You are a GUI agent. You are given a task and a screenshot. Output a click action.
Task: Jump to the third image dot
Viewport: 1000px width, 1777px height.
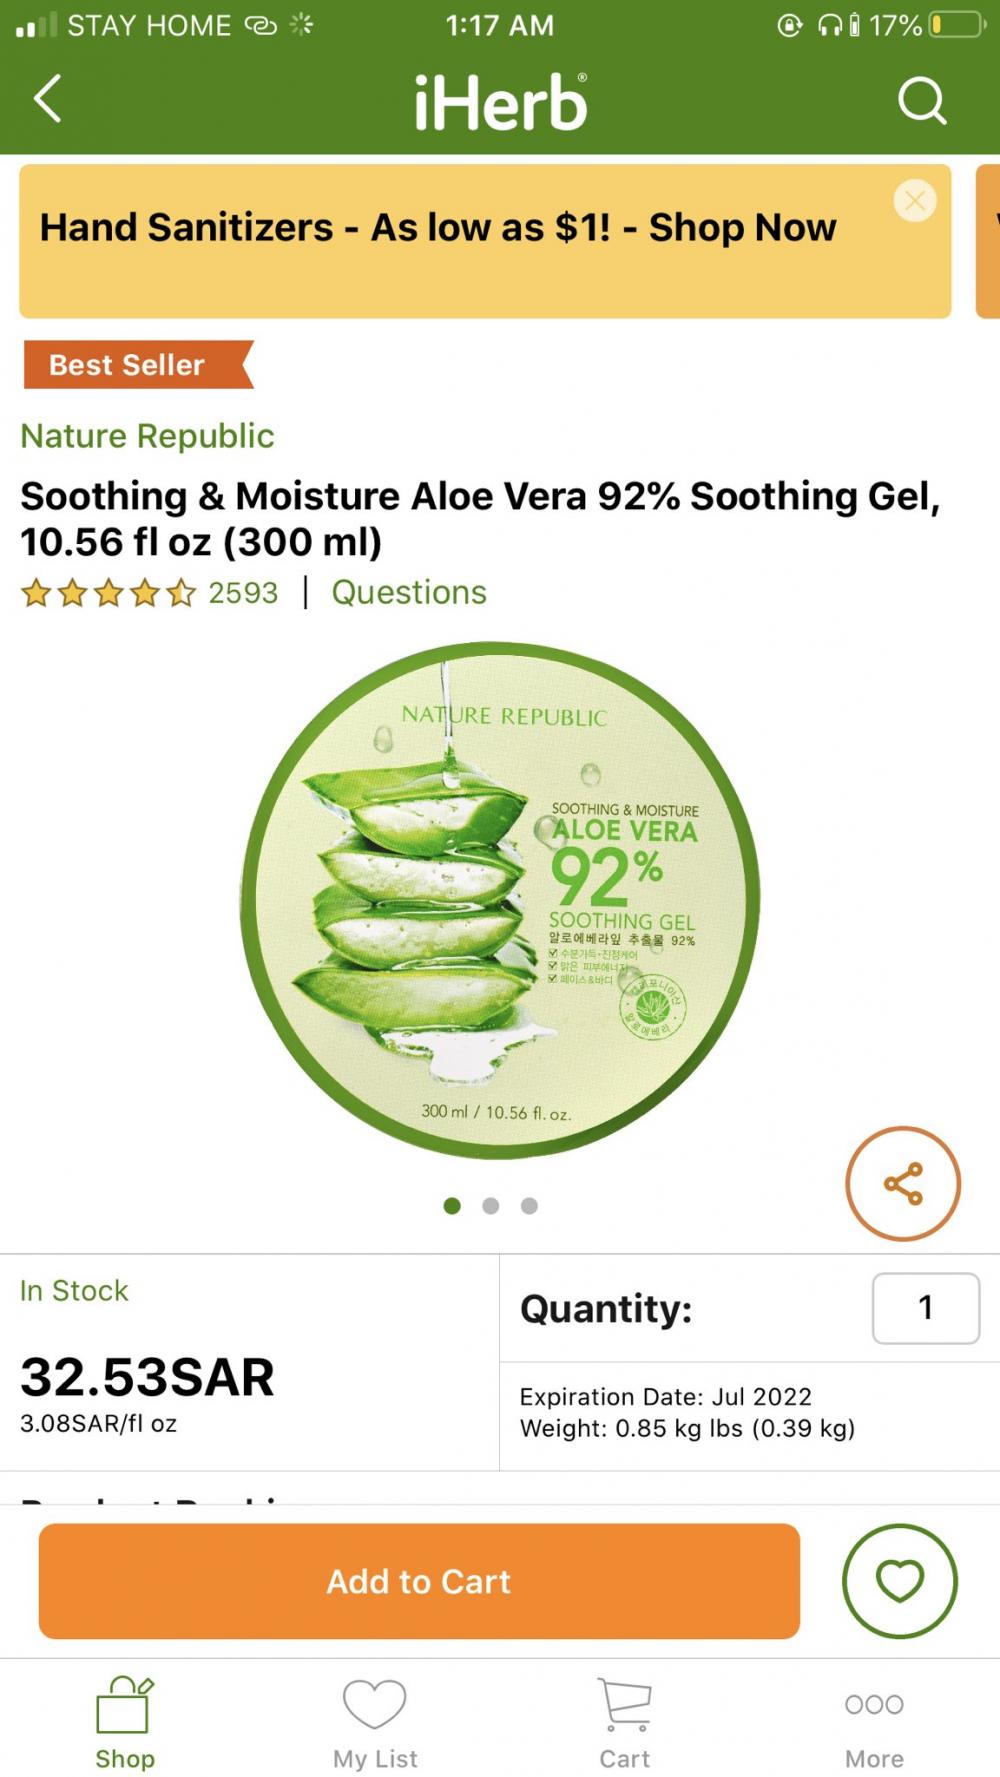click(529, 1206)
